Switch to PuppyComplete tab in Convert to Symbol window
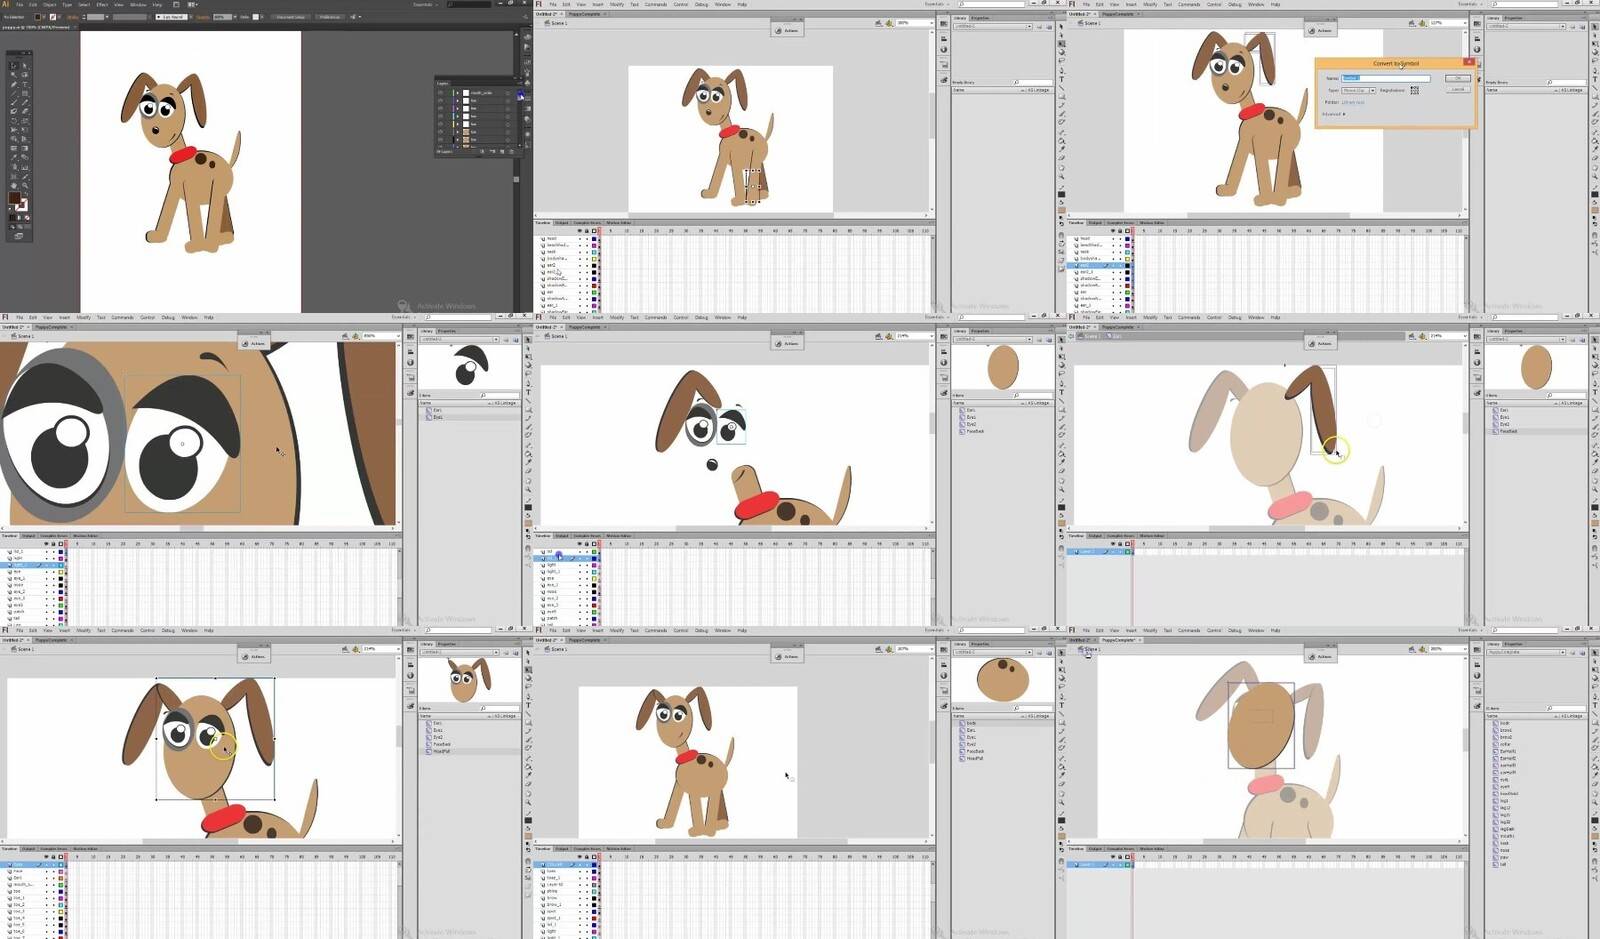The height and width of the screenshot is (939, 1600). coord(1117,14)
